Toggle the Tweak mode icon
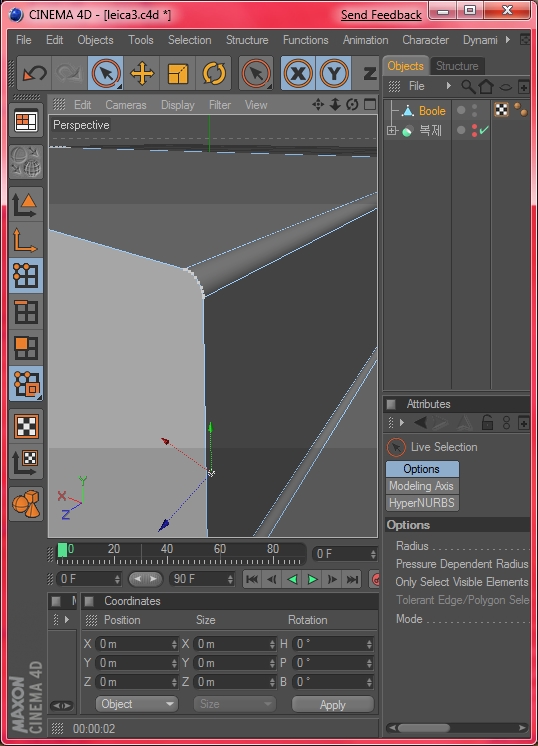The height and width of the screenshot is (746, 538). tap(26, 383)
